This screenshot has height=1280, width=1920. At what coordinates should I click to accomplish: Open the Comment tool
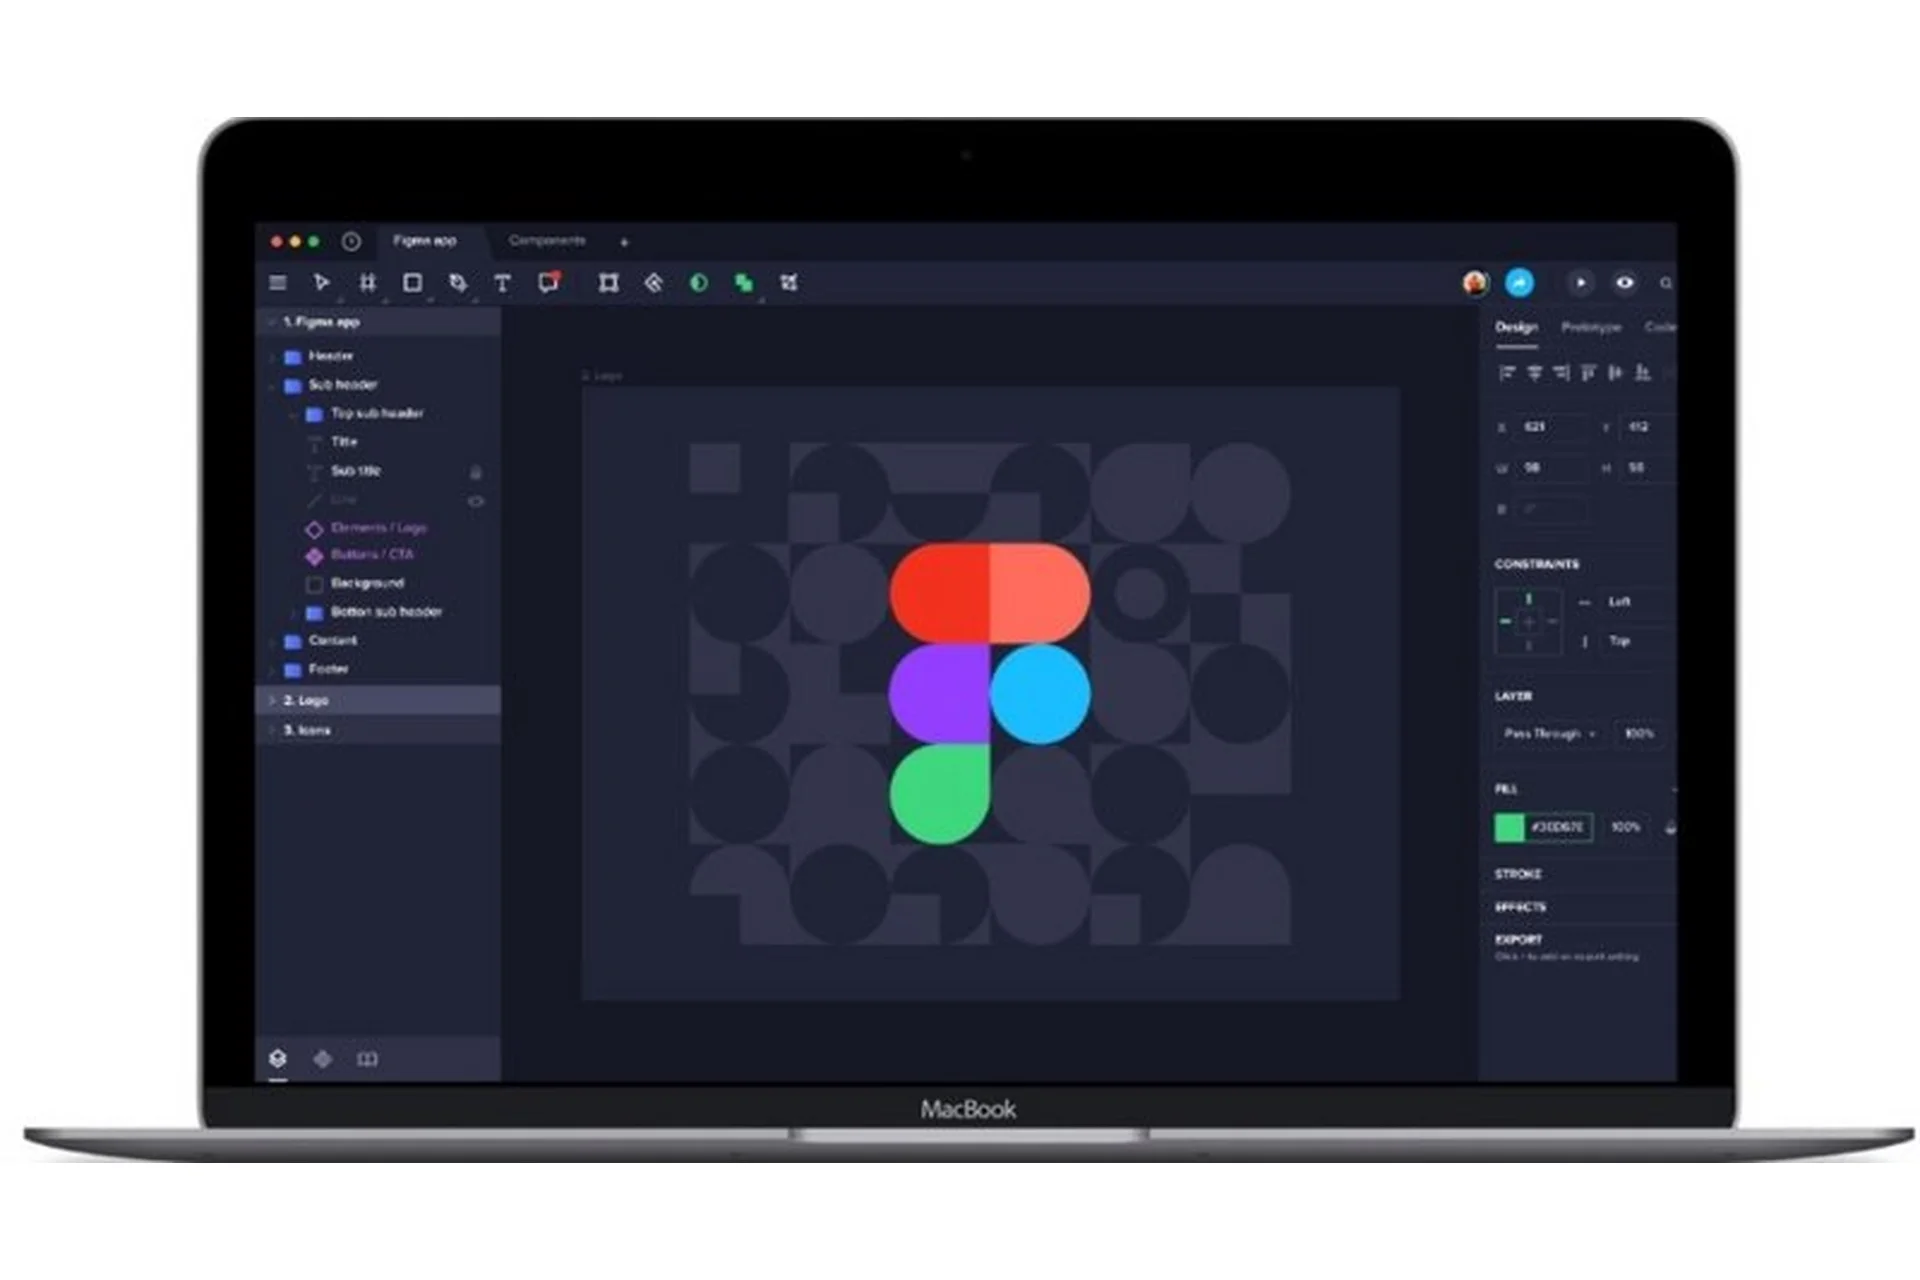(548, 283)
